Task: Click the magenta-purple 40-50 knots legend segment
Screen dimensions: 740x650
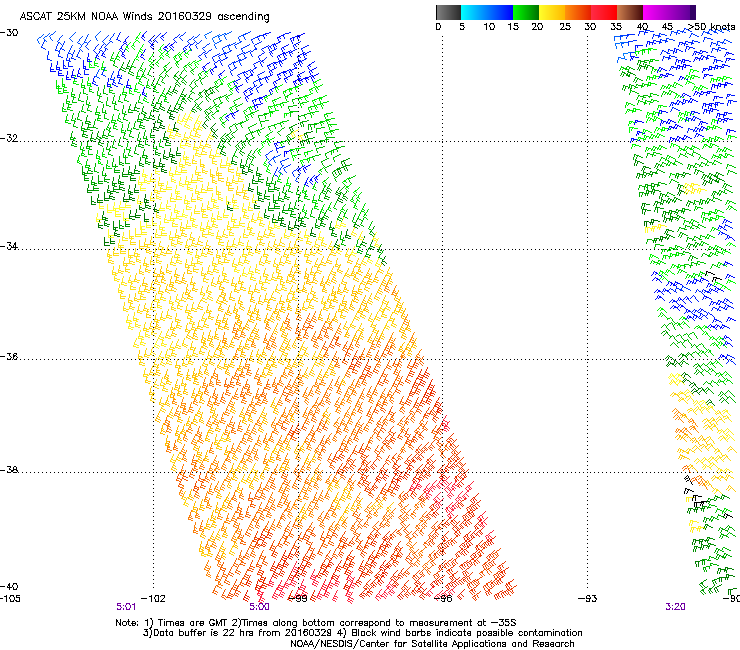Action: click(x=669, y=12)
